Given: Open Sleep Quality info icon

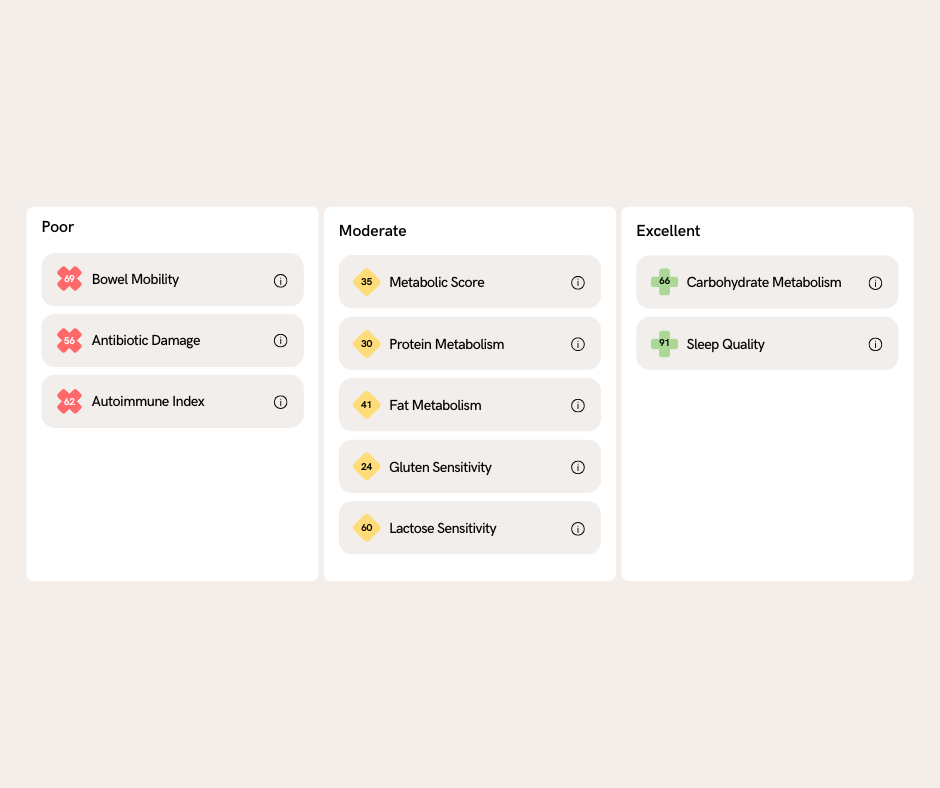Looking at the screenshot, I should [x=875, y=344].
